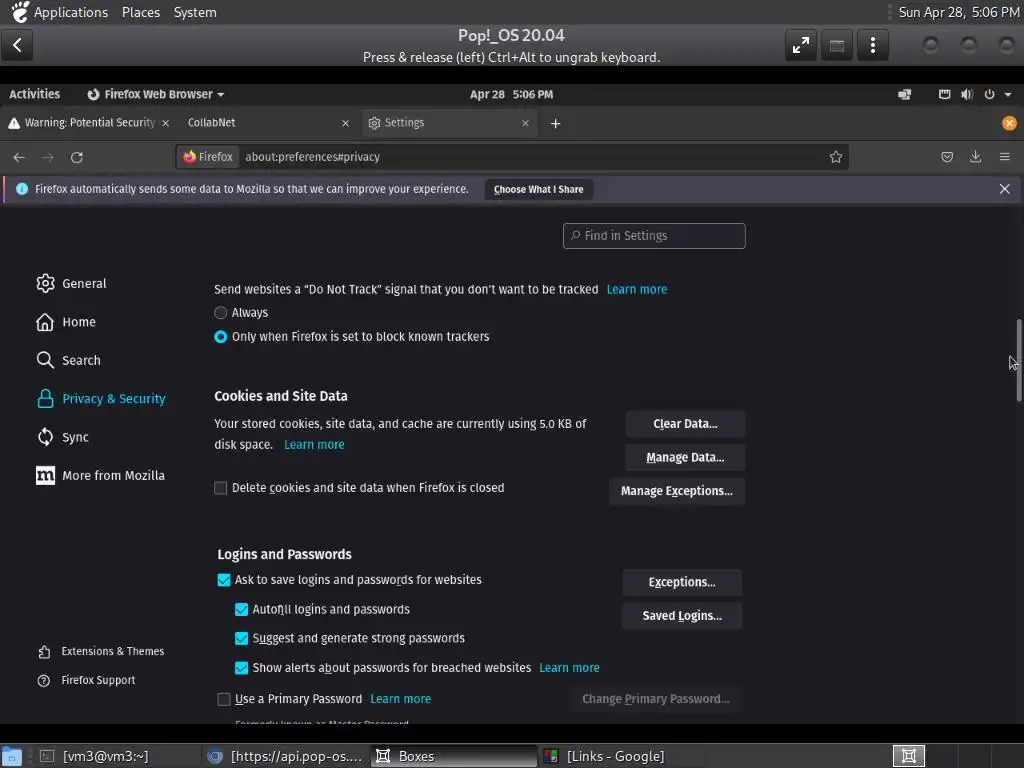Image resolution: width=1024 pixels, height=768 pixels.
Task: Open the Save to Pocket icon
Action: pyautogui.click(x=947, y=157)
